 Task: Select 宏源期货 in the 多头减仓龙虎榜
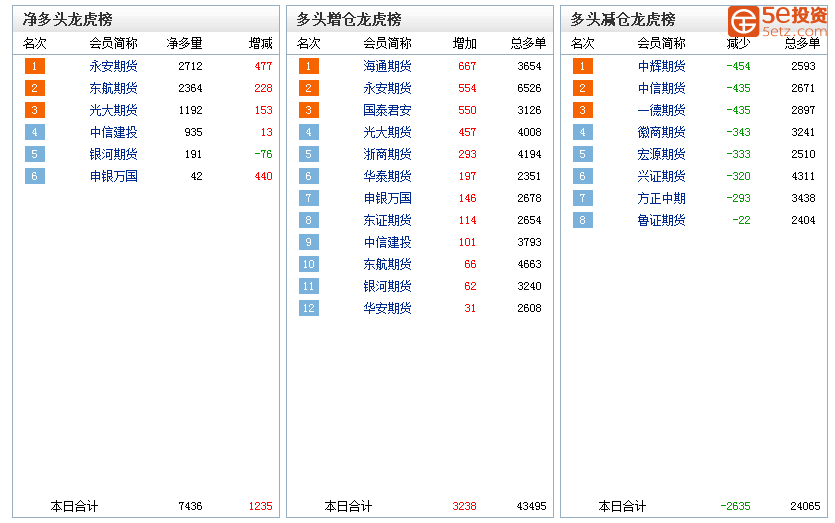coord(661,154)
